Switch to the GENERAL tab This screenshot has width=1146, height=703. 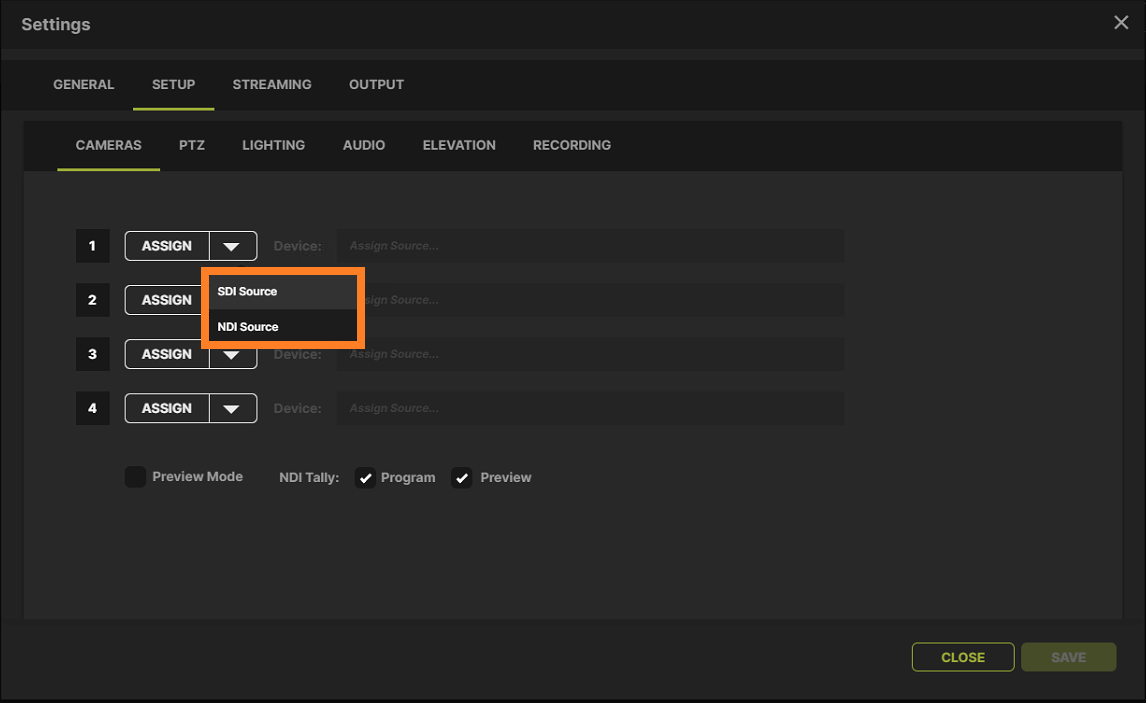pyautogui.click(x=83, y=85)
